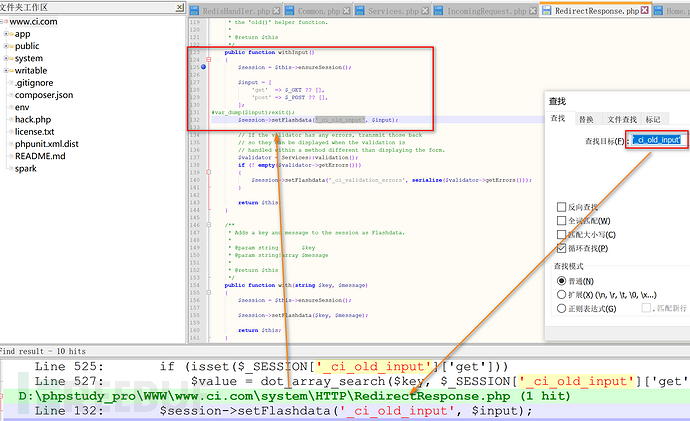This screenshot has width=690, height=421.
Task: Expand the public folder in workspace tree
Action: [7, 46]
